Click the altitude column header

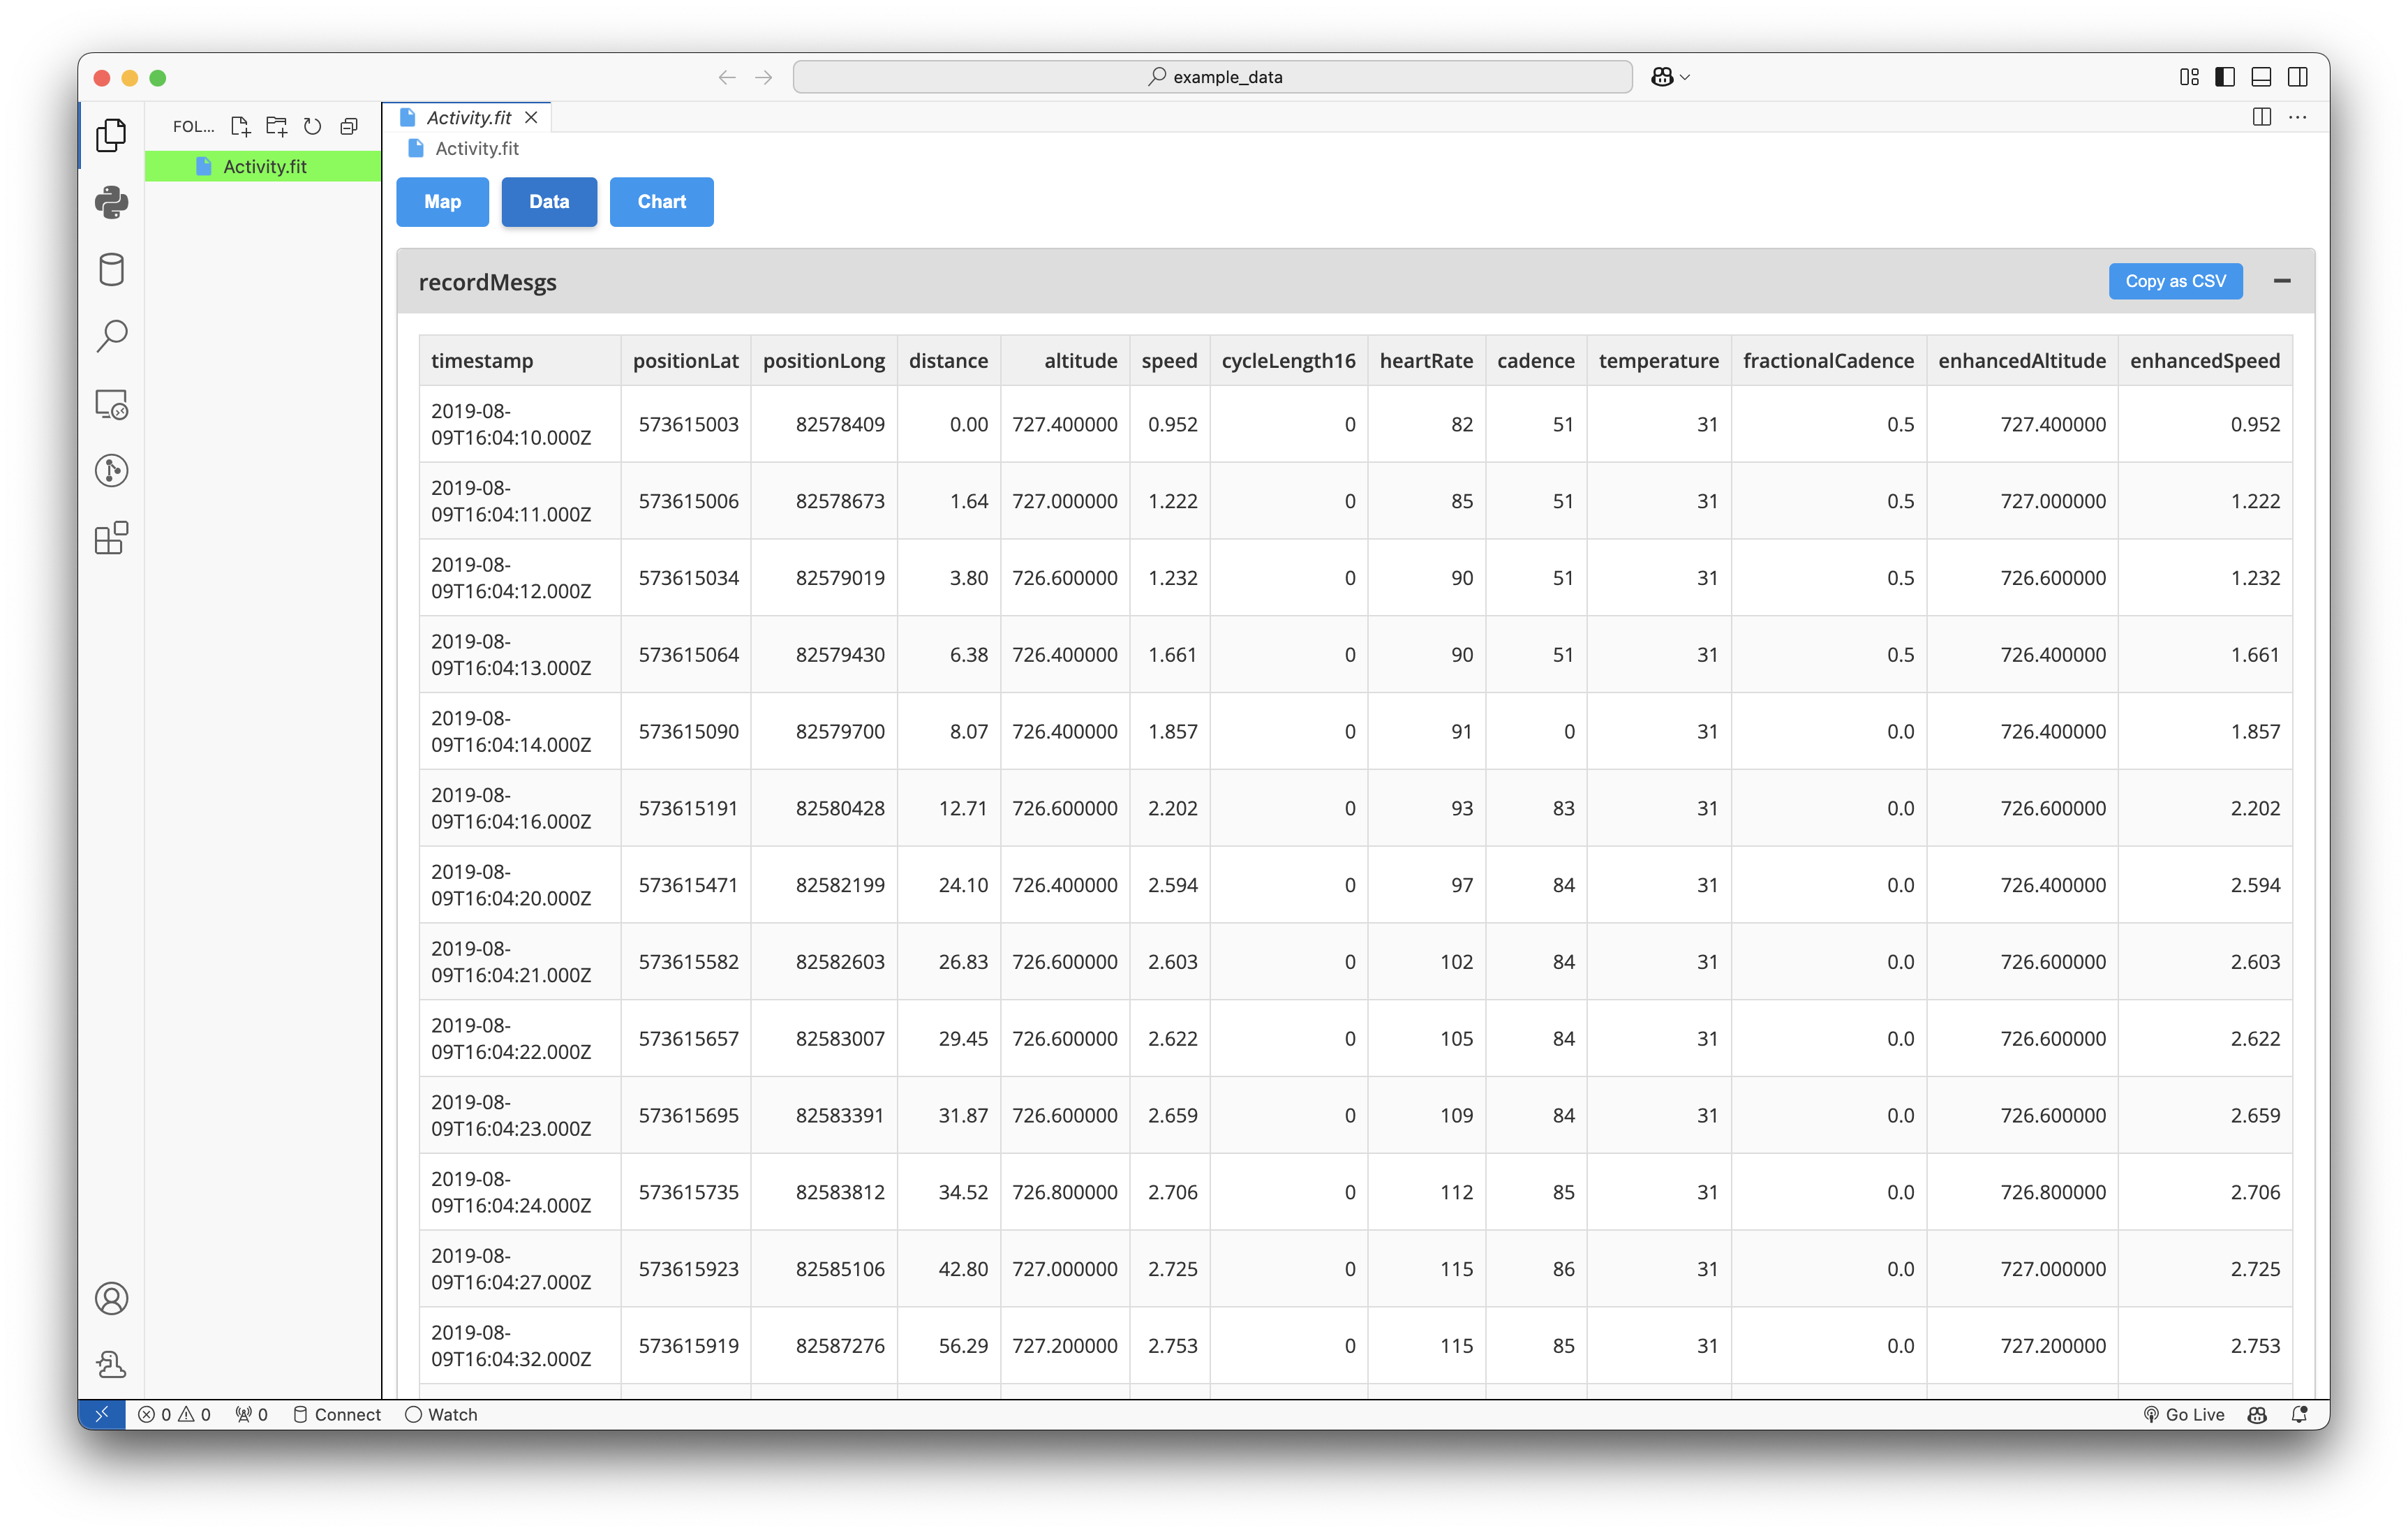pyautogui.click(x=1065, y=360)
